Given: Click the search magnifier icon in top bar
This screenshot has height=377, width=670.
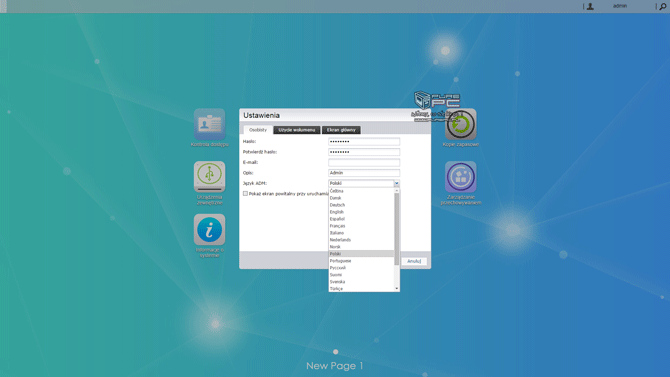Looking at the screenshot, I should tap(663, 6).
